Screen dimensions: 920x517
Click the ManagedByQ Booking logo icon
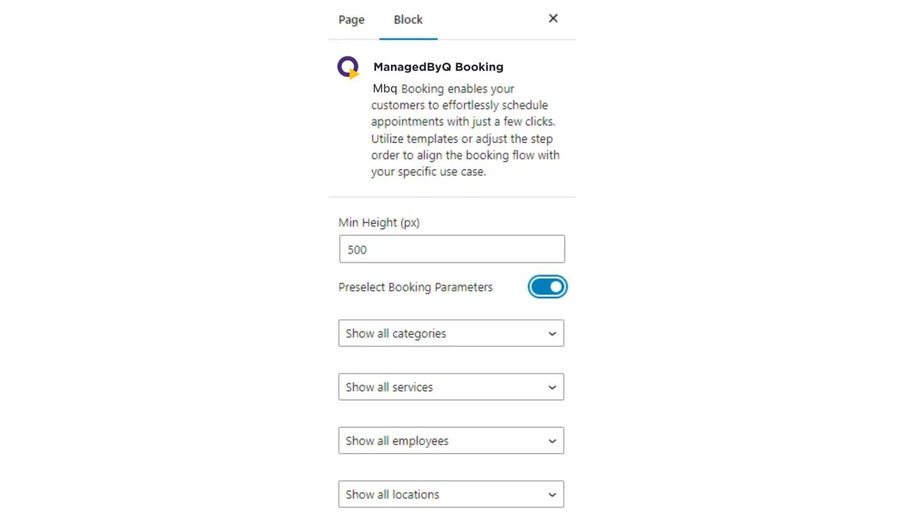pos(347,67)
